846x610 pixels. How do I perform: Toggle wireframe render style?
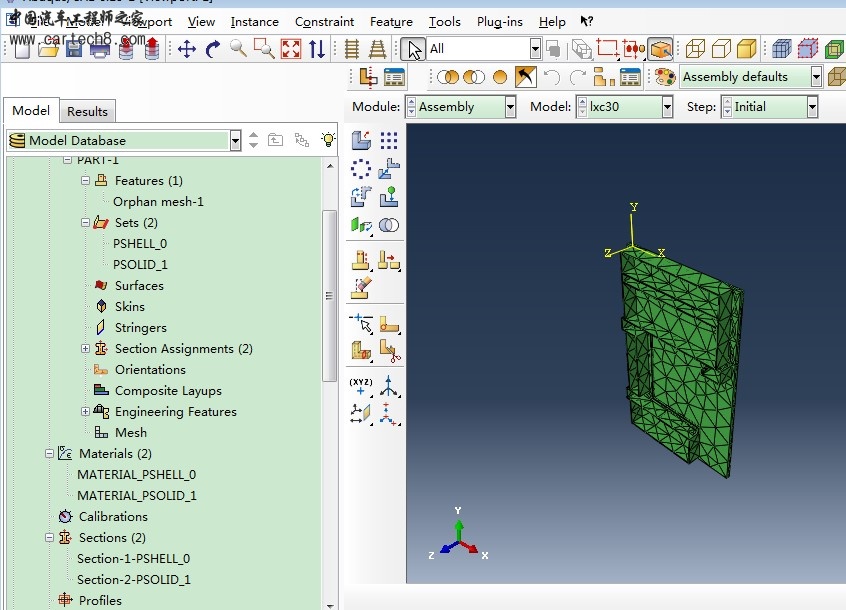pyautogui.click(x=695, y=49)
